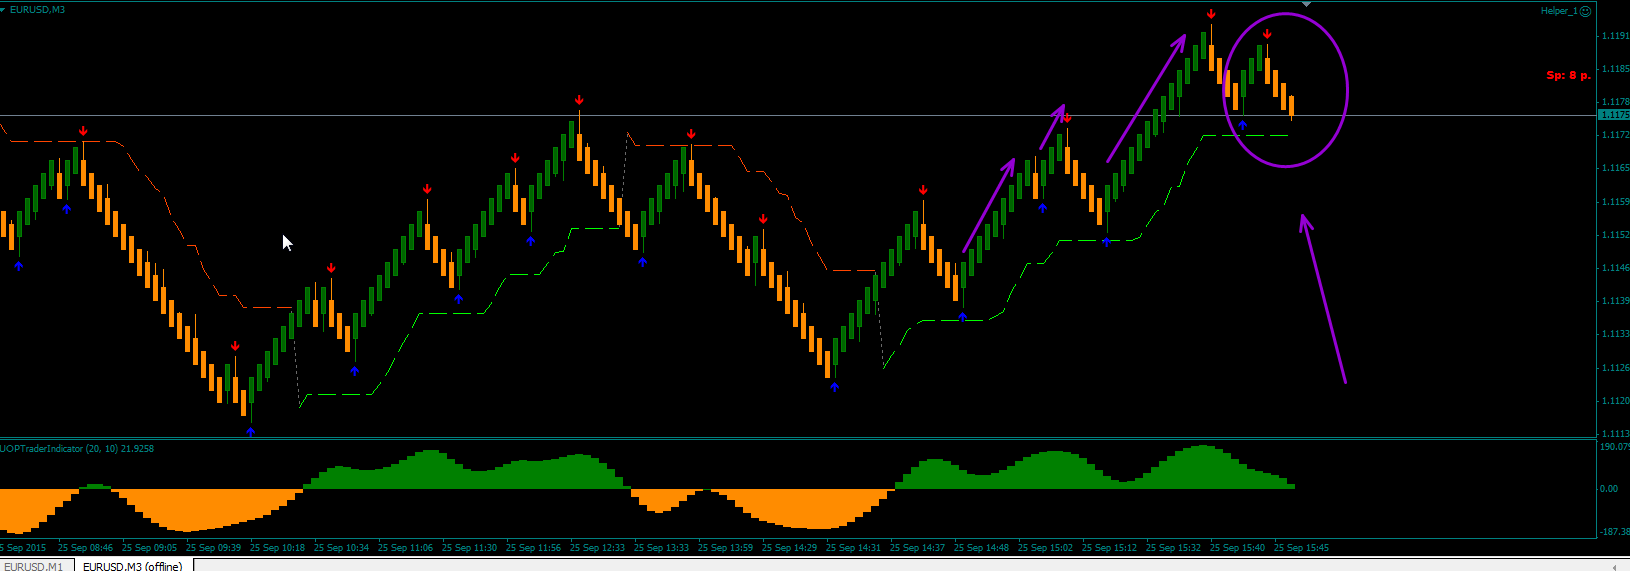This screenshot has width=1630, height=571.
Task: Click the scroll-left arrow beside chart tabs
Action: (1612, 566)
